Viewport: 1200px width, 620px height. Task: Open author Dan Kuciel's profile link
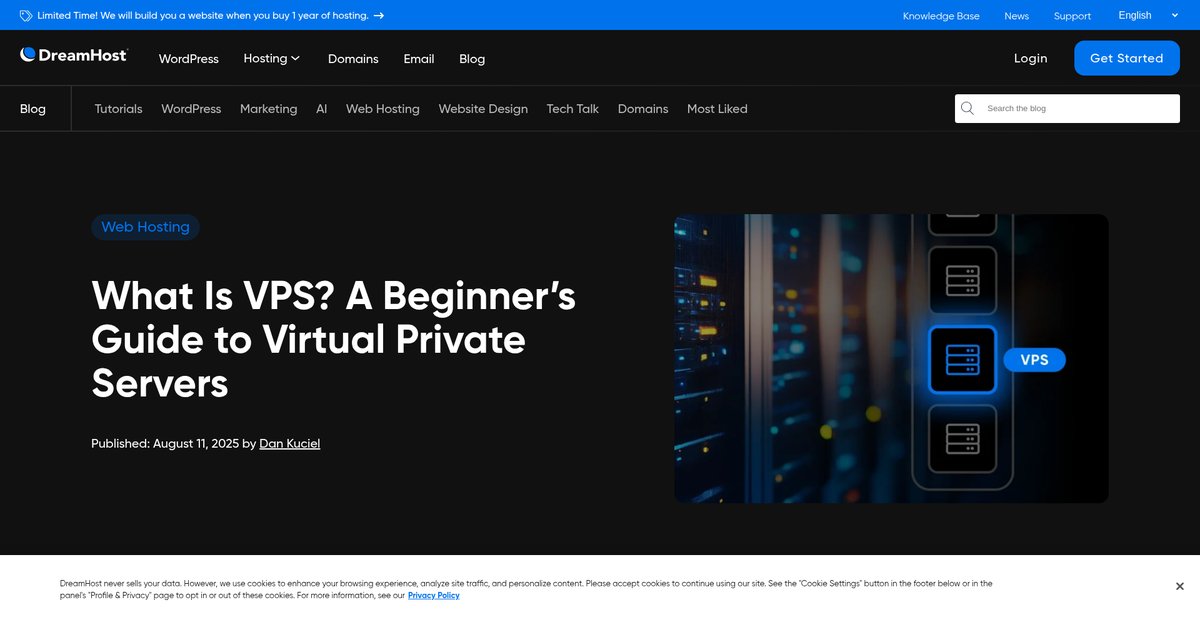(x=289, y=443)
